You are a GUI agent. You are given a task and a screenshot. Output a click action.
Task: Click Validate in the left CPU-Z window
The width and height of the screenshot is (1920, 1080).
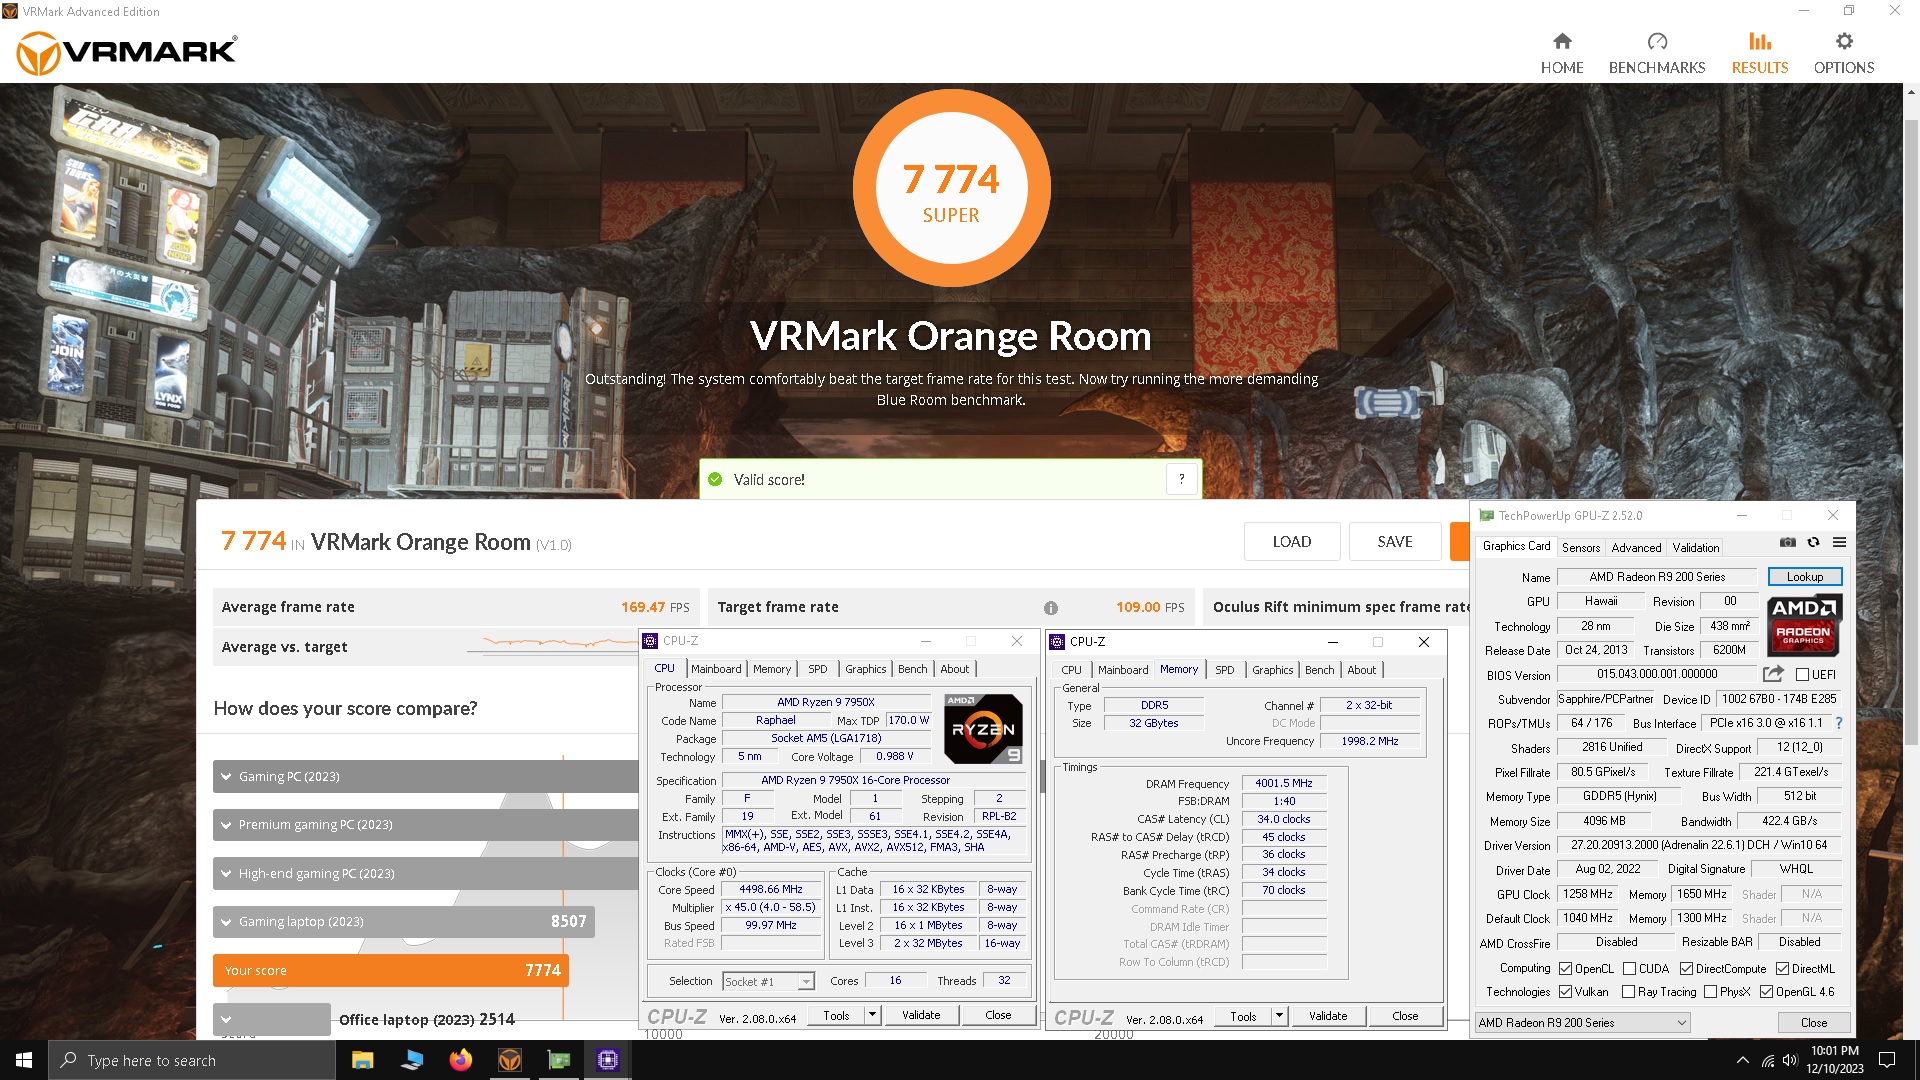tap(921, 1015)
